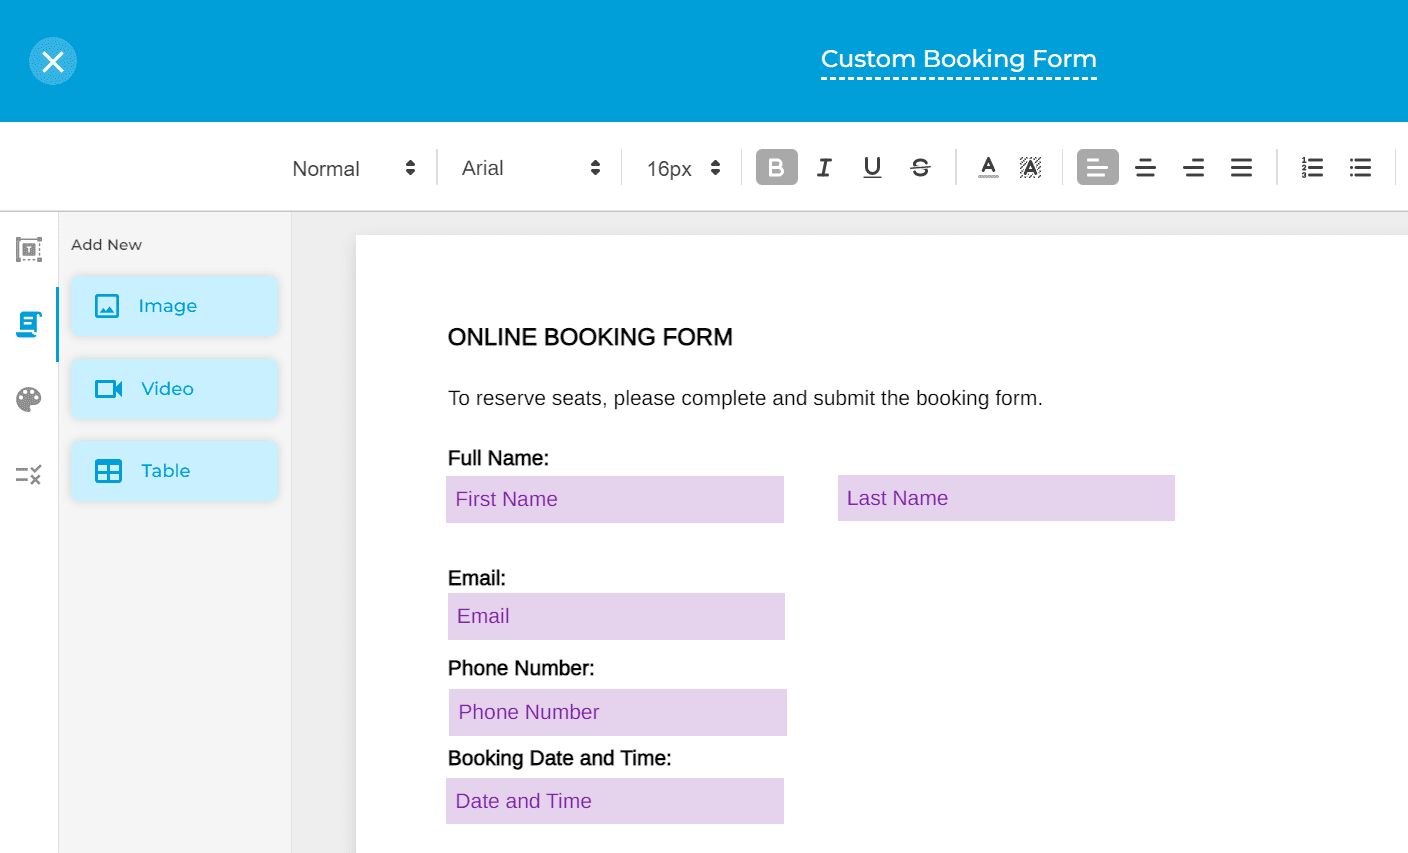Open the Arial font family dropdown
The width and height of the screenshot is (1408, 853).
click(x=528, y=167)
